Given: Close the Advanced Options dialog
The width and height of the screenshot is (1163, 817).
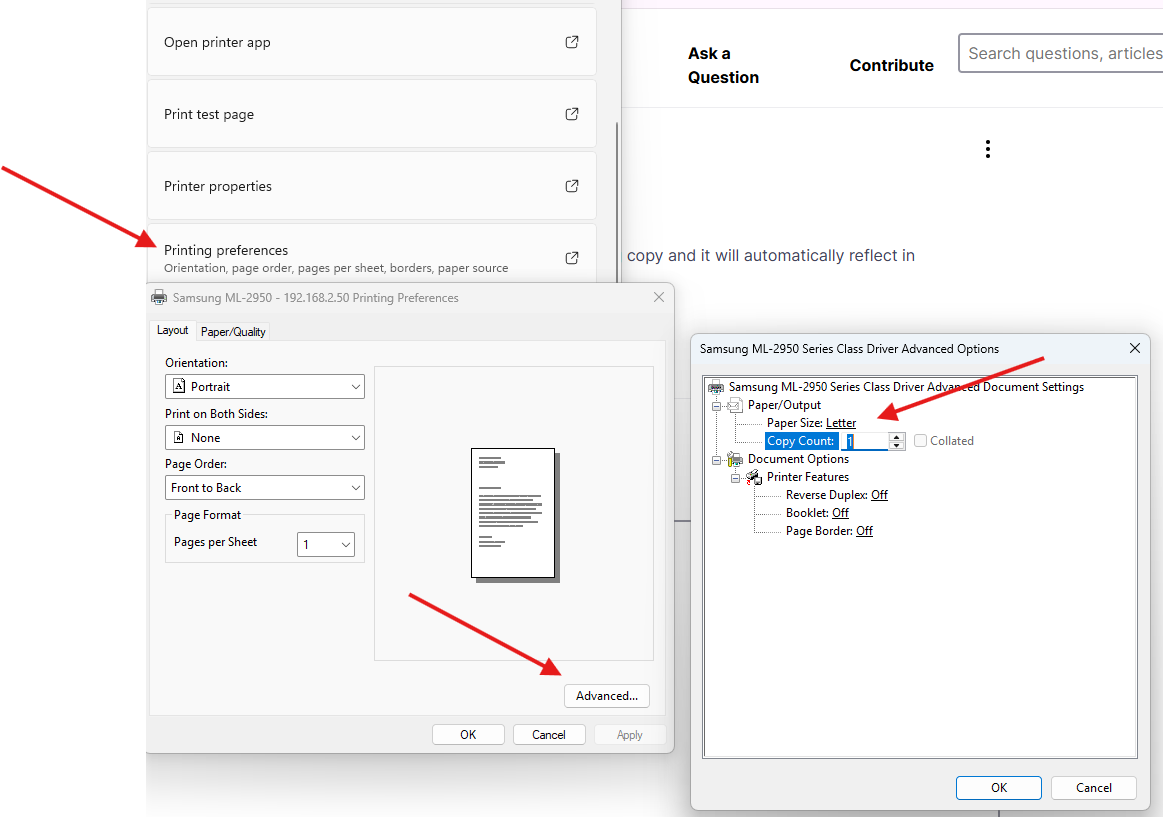Looking at the screenshot, I should pos(1134,348).
